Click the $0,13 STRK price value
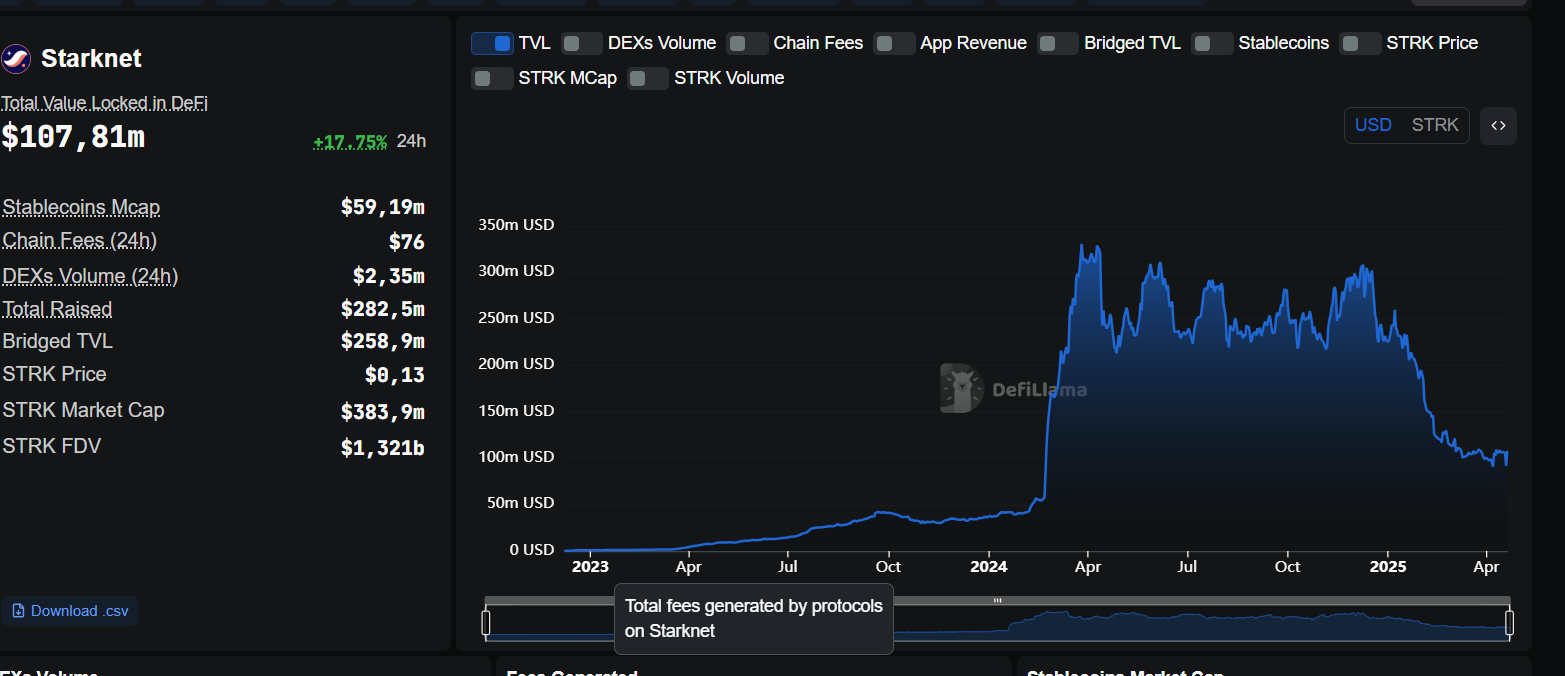The height and width of the screenshot is (676, 1565). [395, 376]
